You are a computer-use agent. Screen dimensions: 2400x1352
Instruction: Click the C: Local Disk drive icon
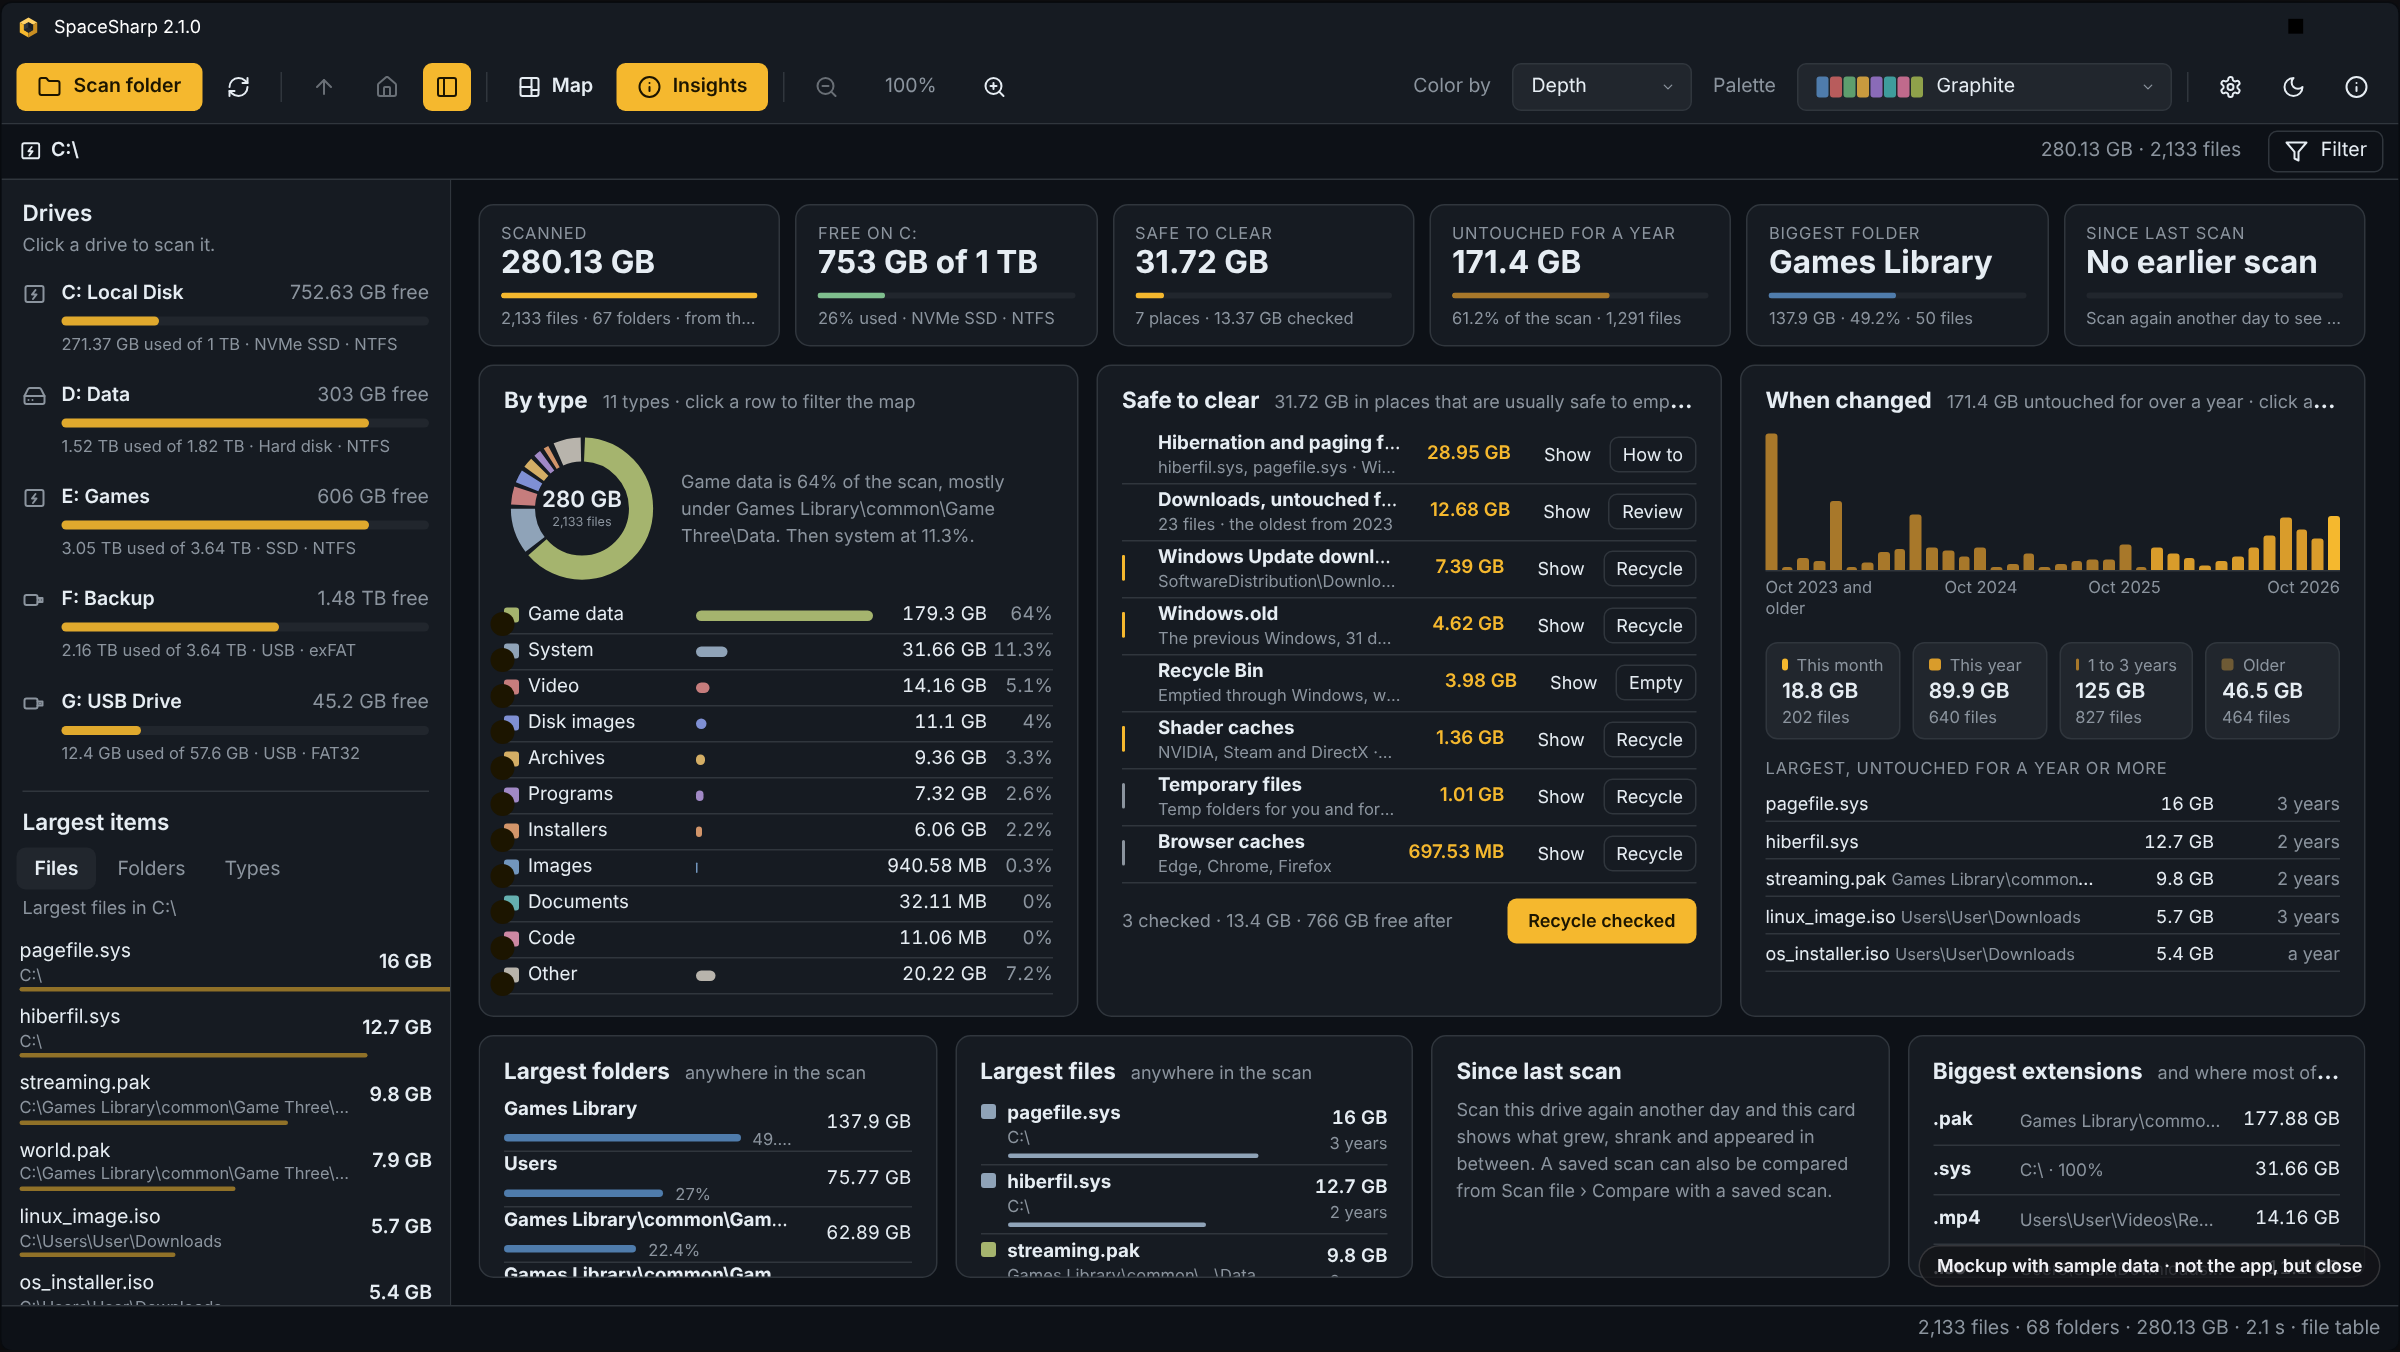34,293
